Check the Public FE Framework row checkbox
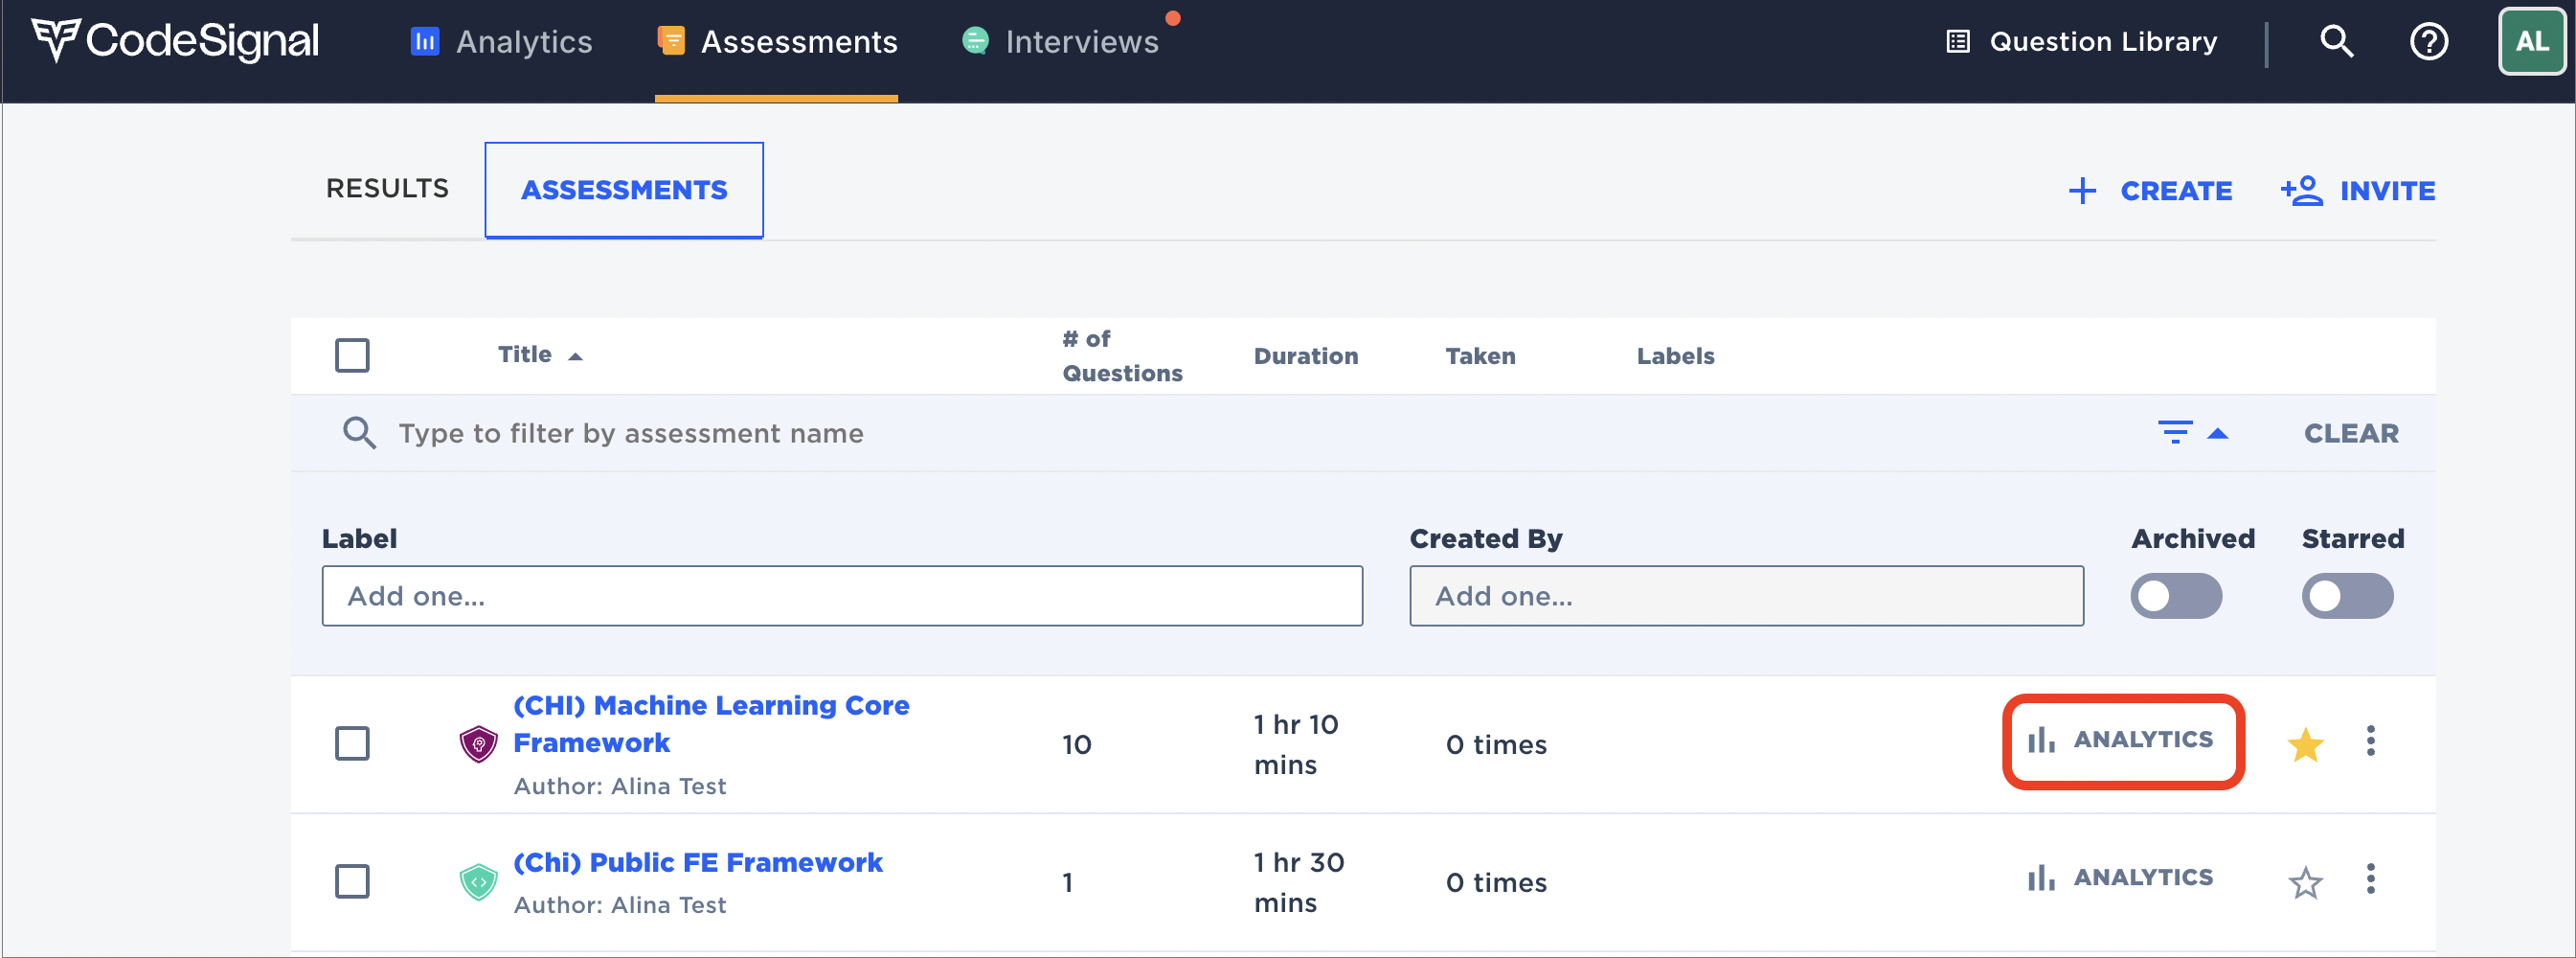 tap(352, 882)
